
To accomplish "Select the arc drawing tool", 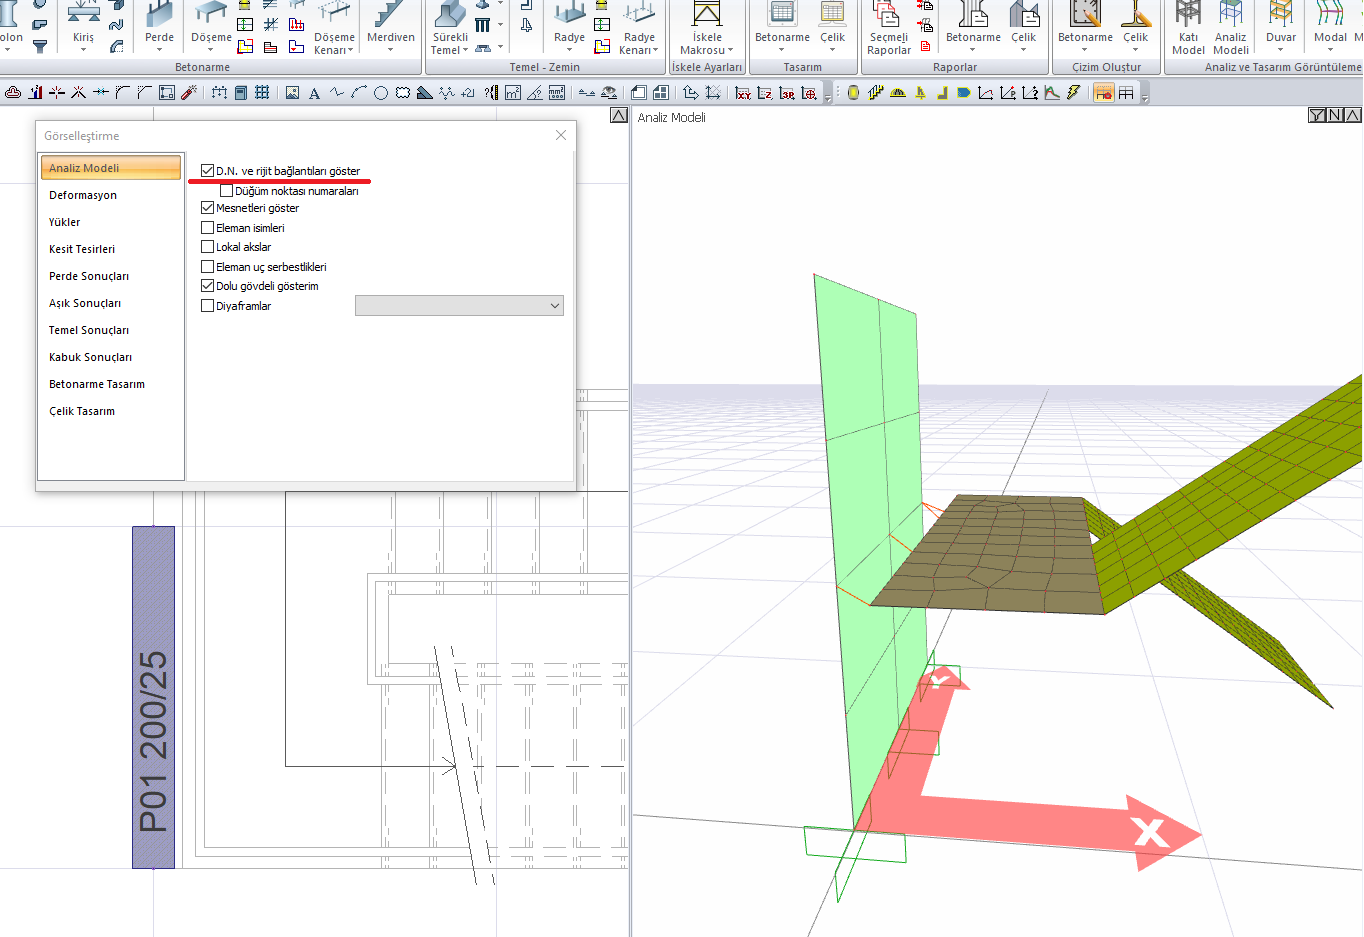I will tap(359, 93).
